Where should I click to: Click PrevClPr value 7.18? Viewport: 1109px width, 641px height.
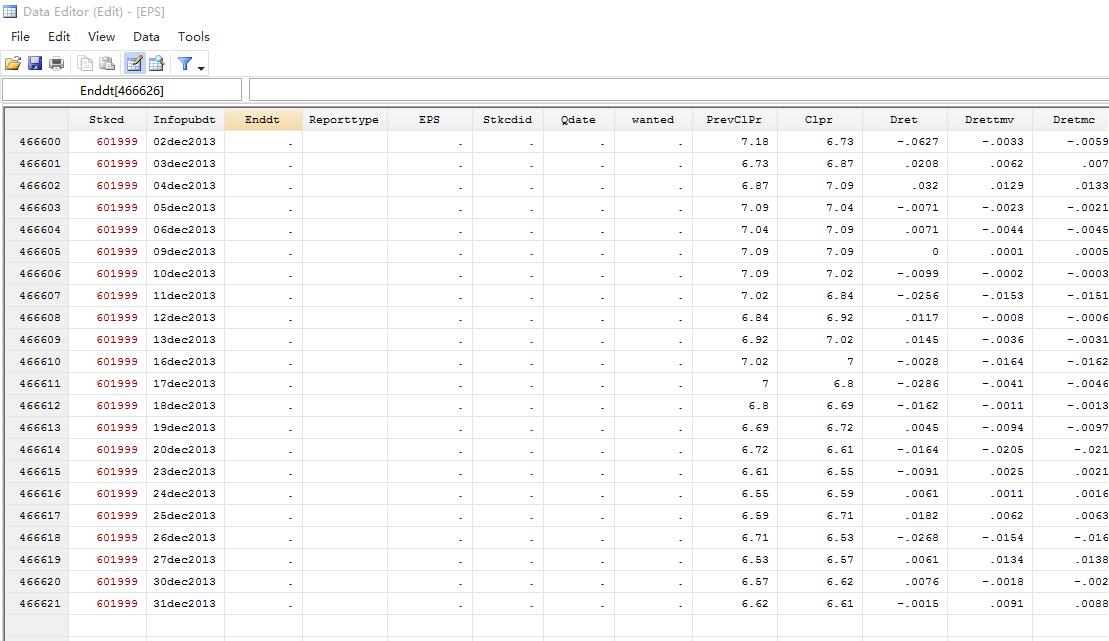[x=734, y=142]
